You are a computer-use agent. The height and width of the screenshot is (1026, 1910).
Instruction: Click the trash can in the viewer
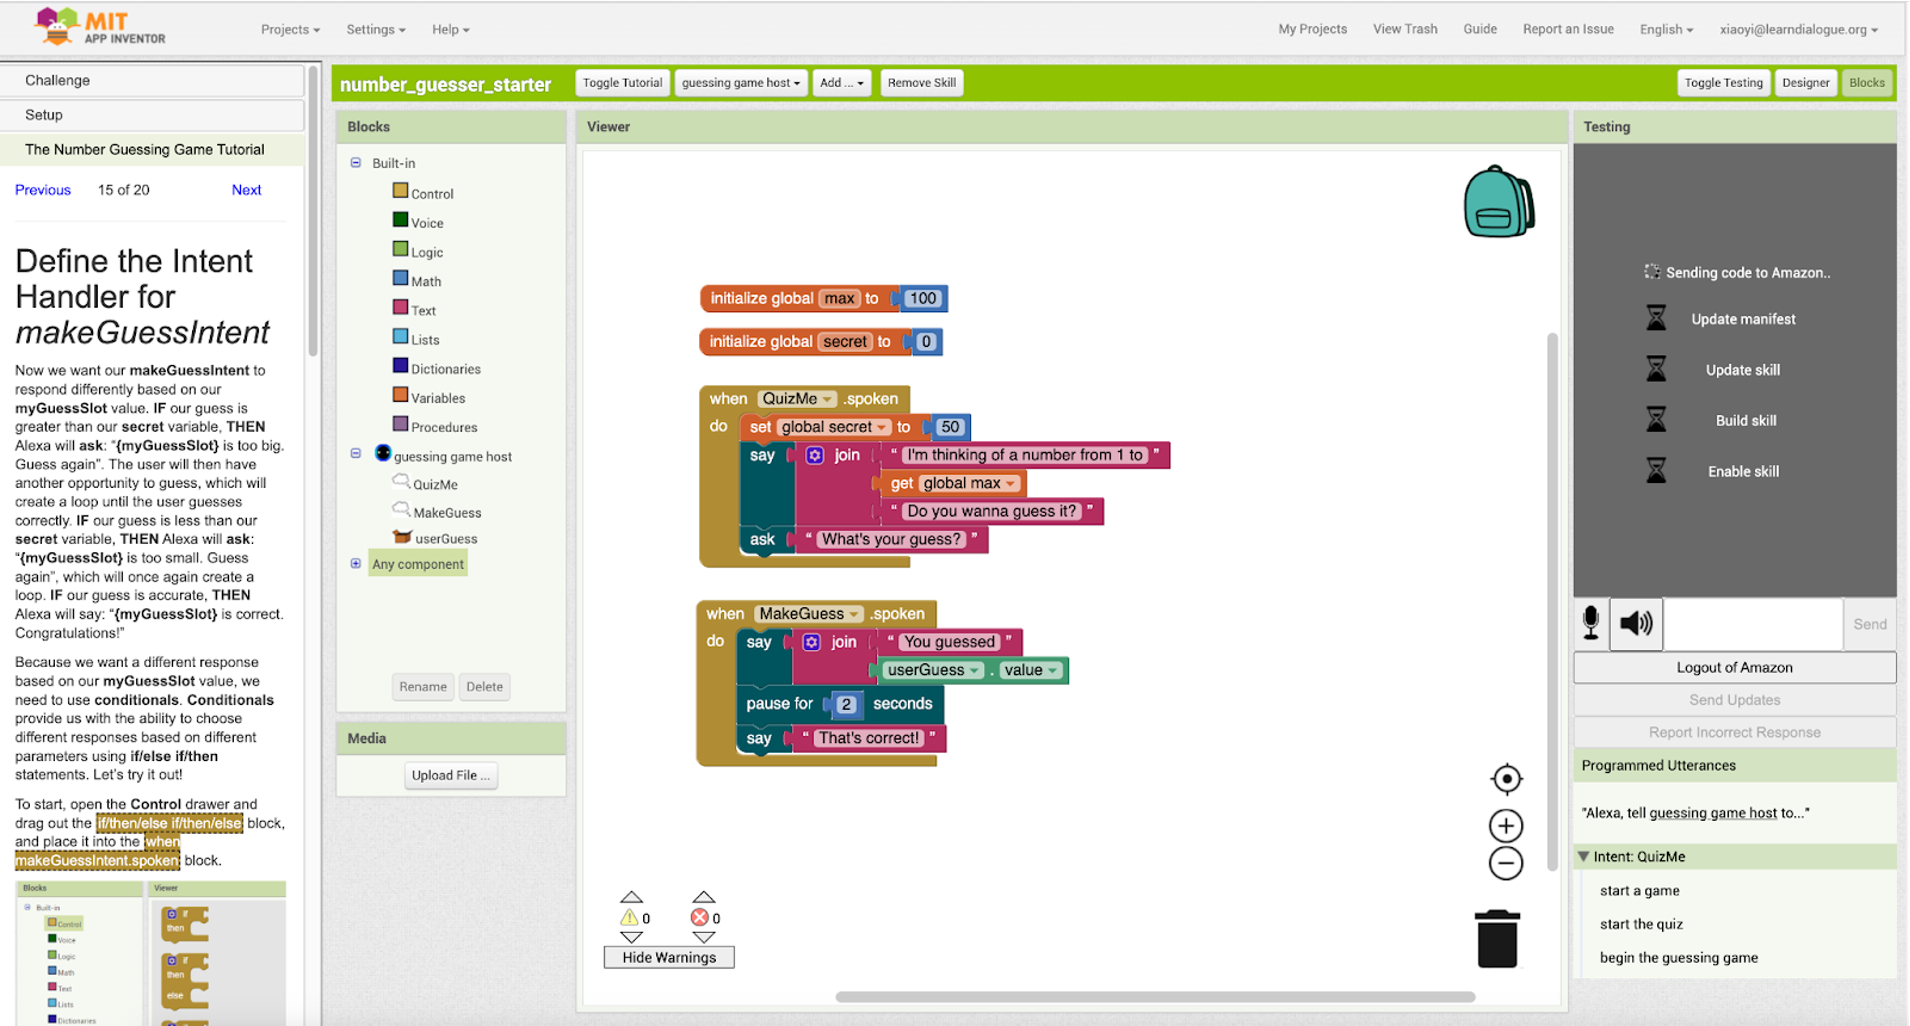coord(1497,938)
